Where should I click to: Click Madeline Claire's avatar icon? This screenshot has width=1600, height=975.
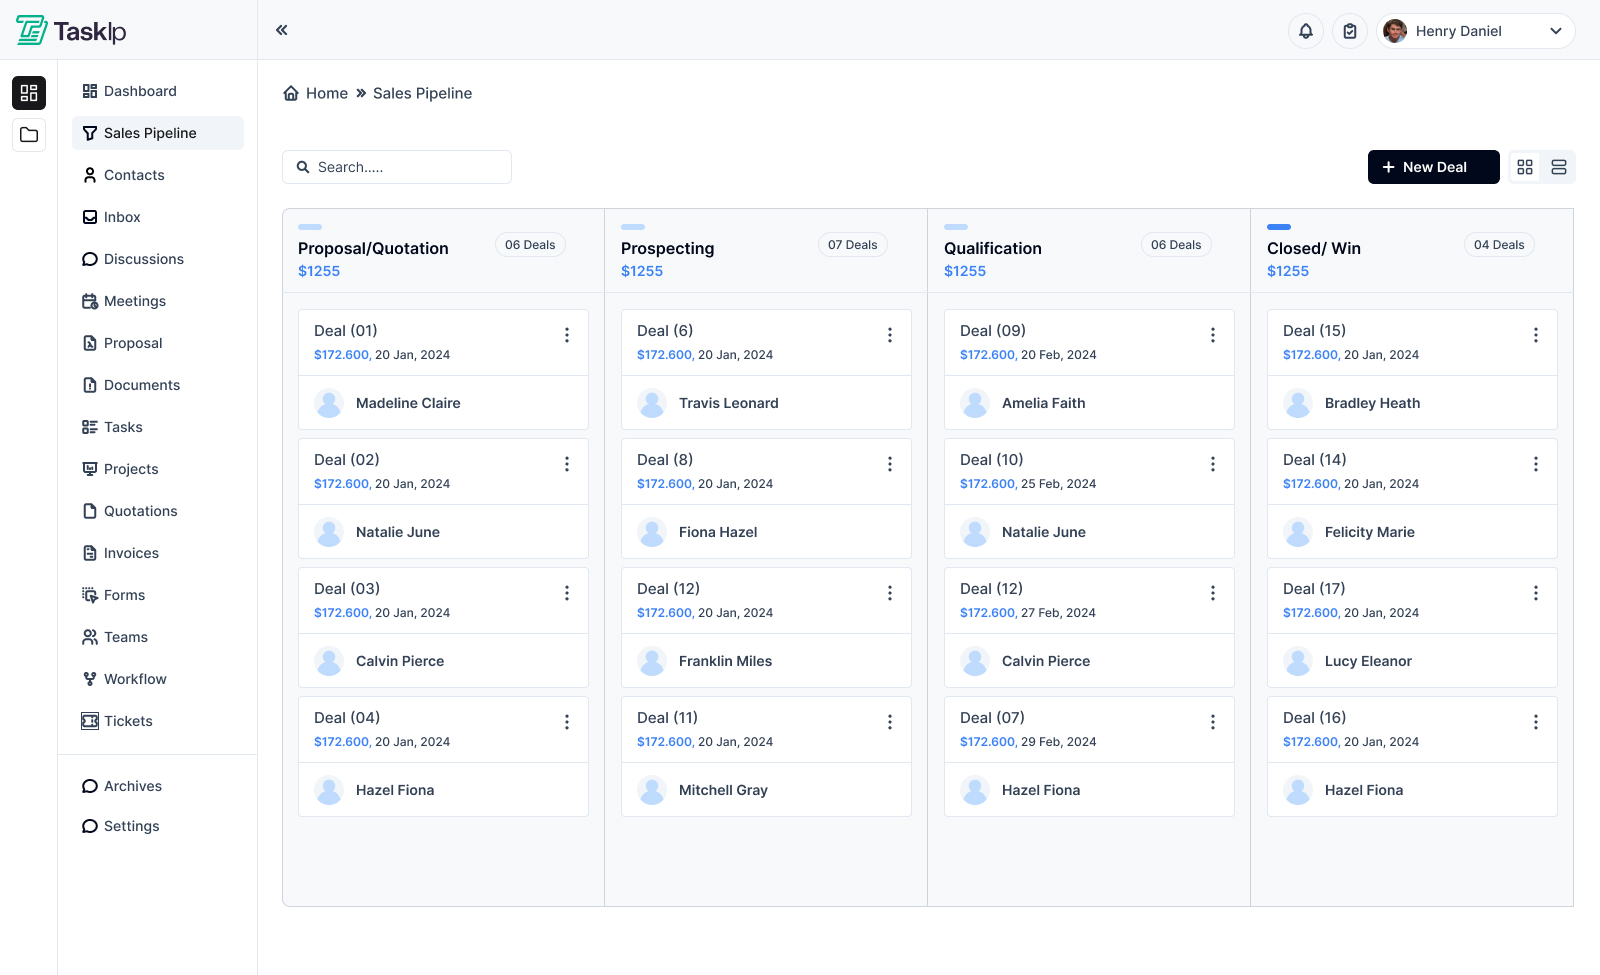click(x=329, y=403)
